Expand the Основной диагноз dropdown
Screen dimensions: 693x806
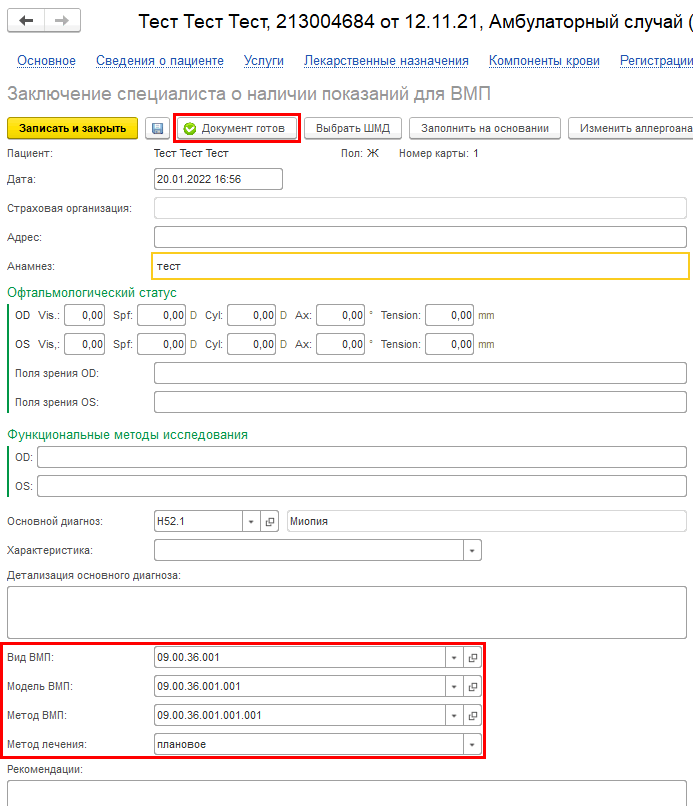pyautogui.click(x=250, y=521)
